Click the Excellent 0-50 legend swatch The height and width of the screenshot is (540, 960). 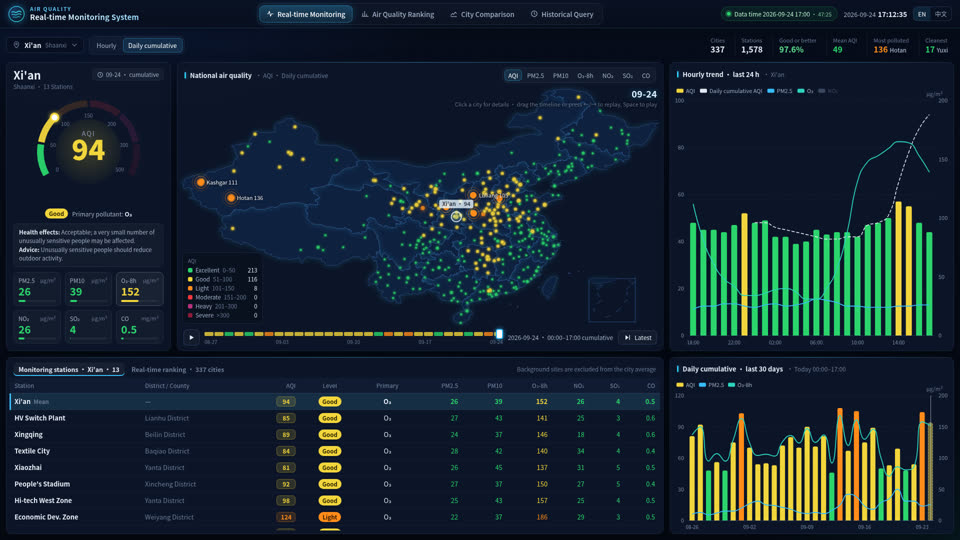pos(190,270)
